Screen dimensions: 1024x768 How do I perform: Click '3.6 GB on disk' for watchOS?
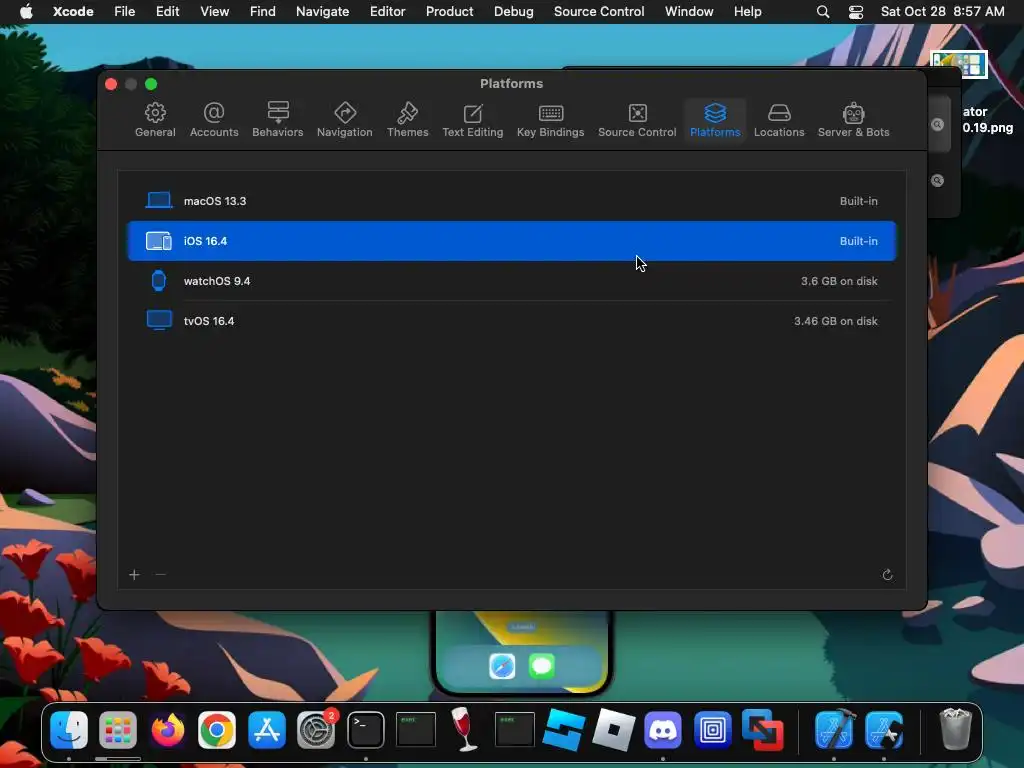pos(839,281)
